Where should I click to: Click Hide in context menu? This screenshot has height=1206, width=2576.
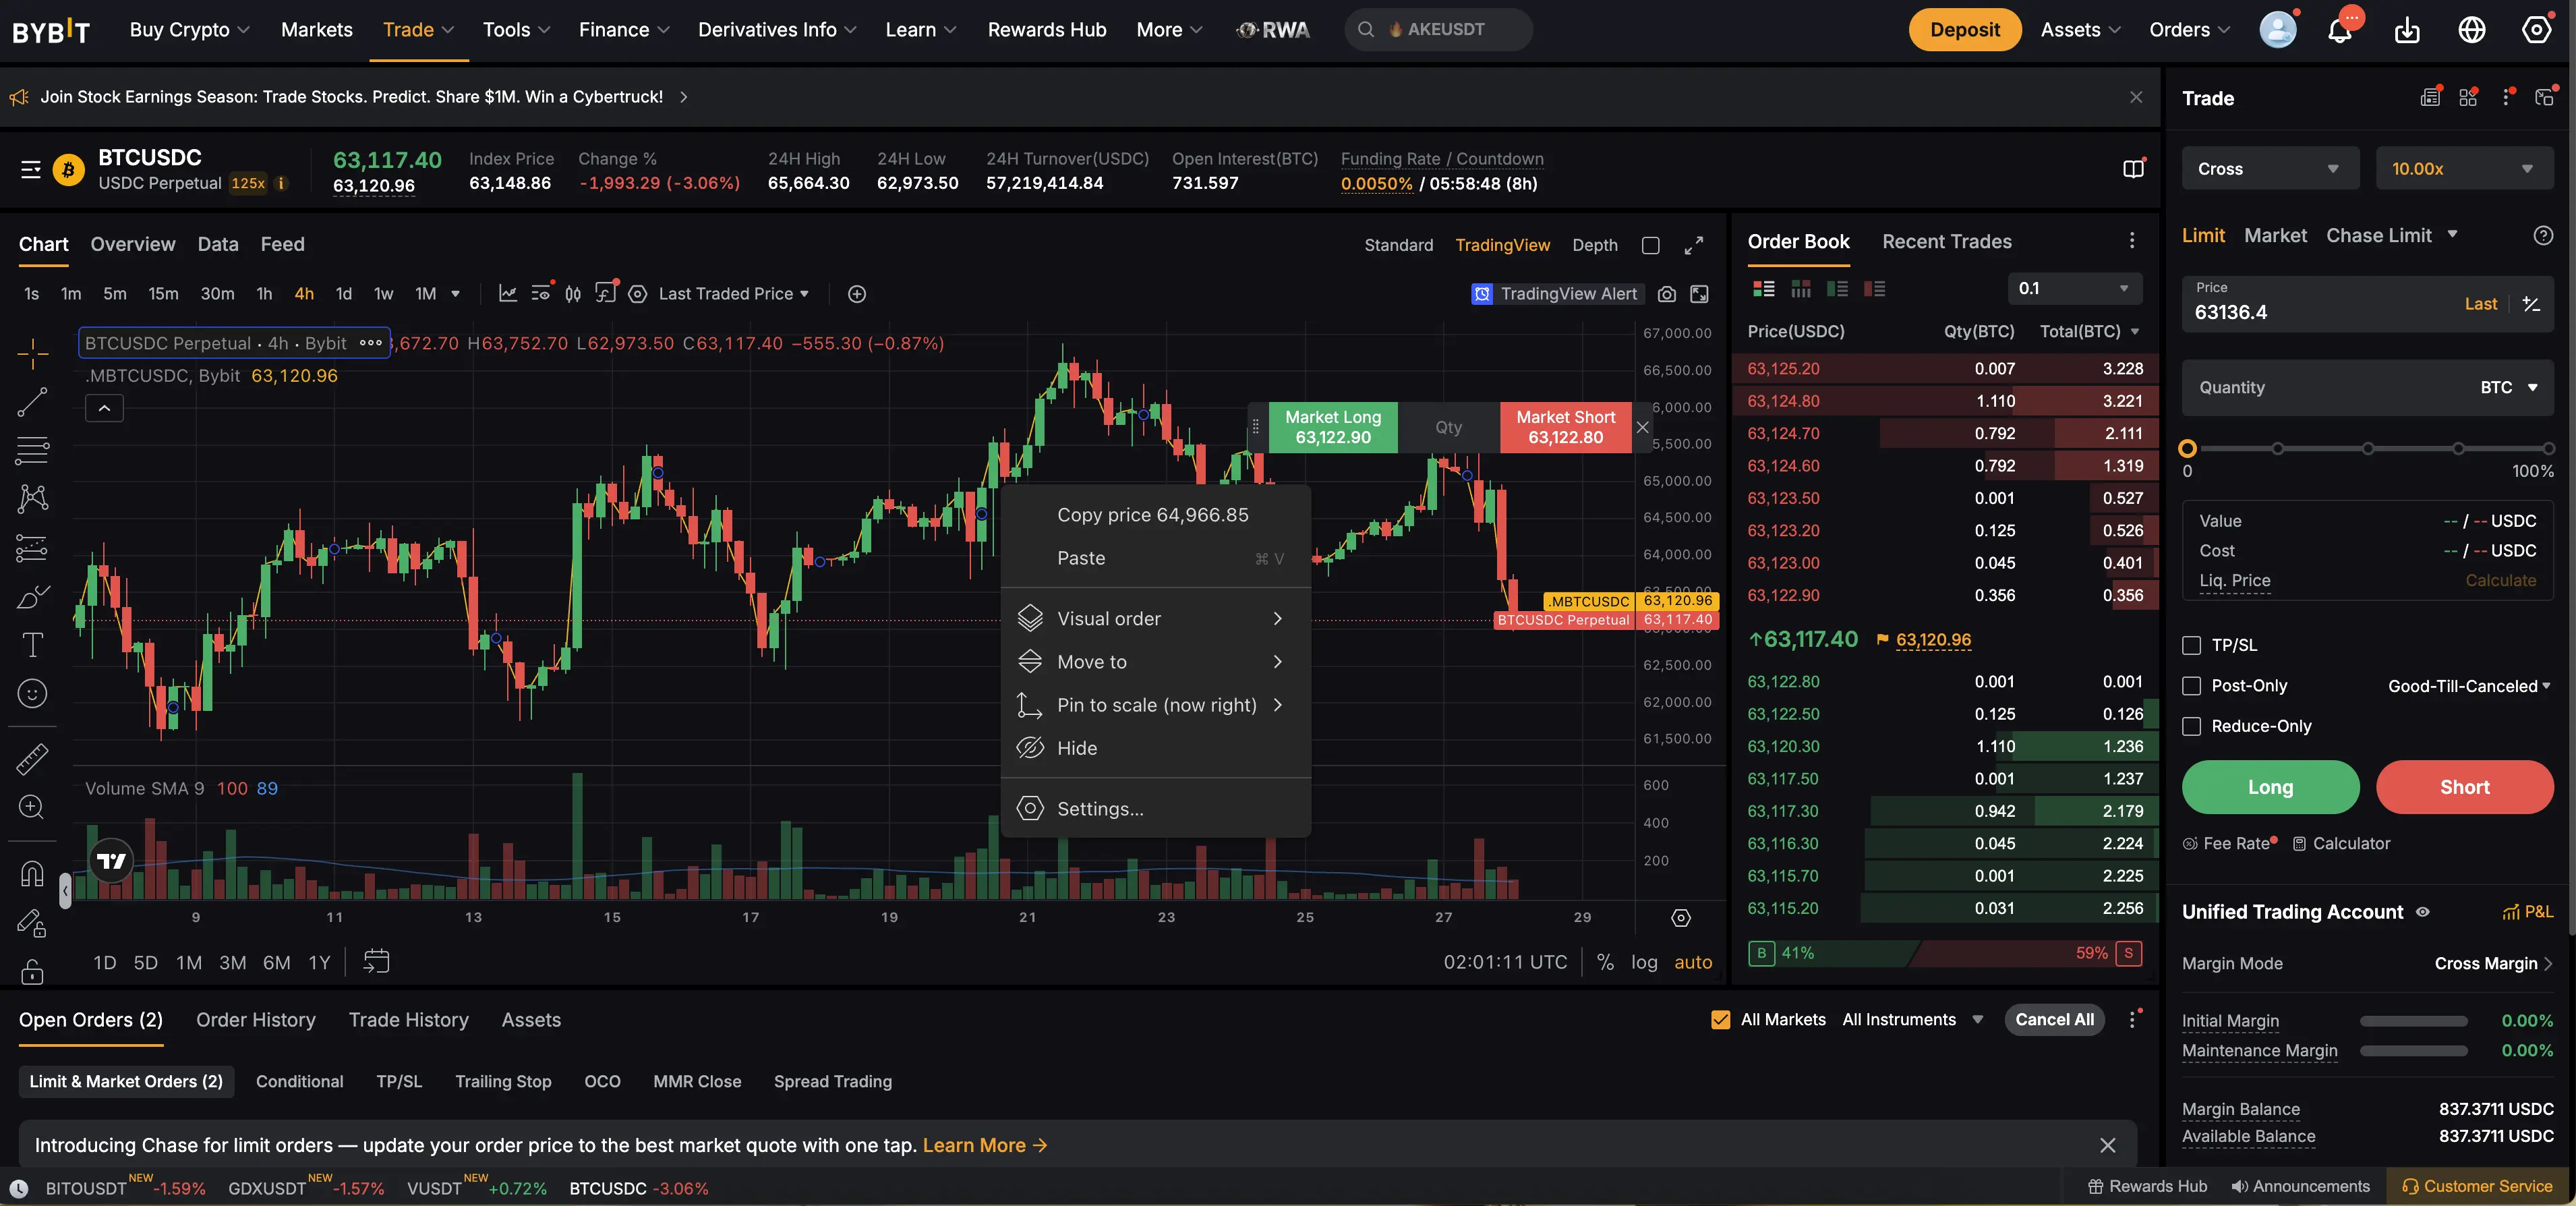(1155, 748)
